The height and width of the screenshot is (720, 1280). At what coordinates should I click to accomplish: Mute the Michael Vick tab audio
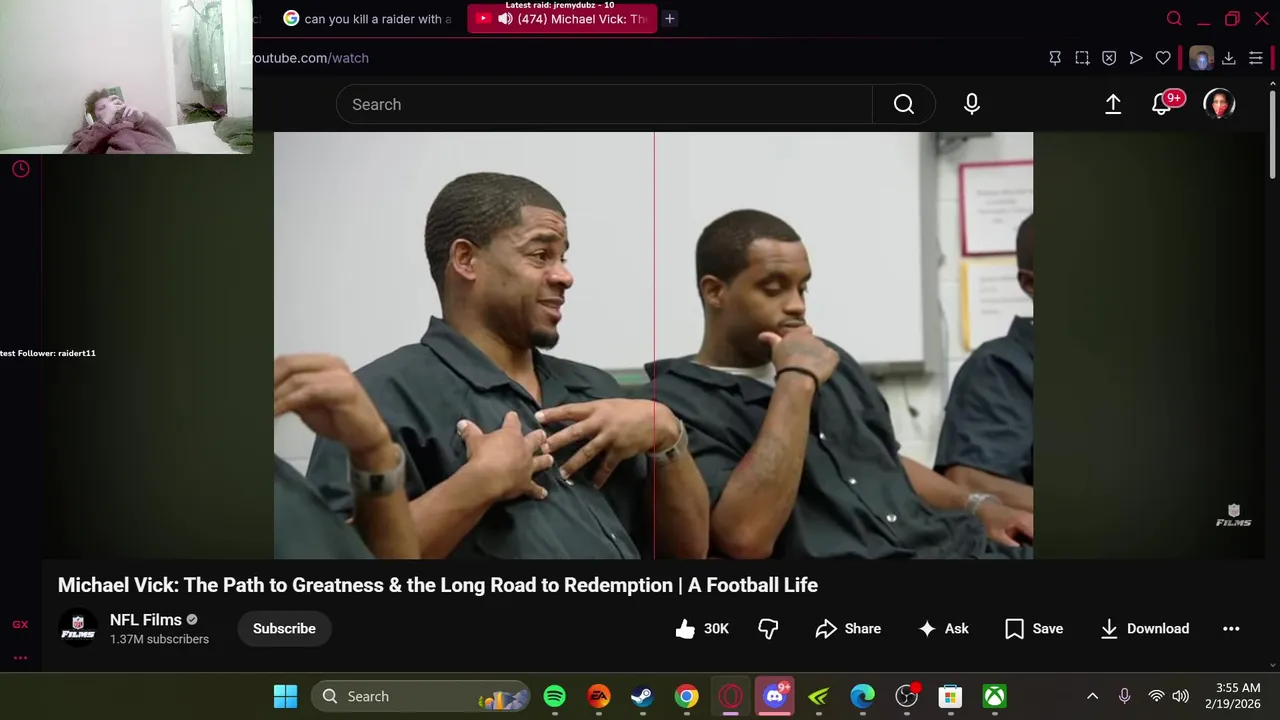click(505, 18)
